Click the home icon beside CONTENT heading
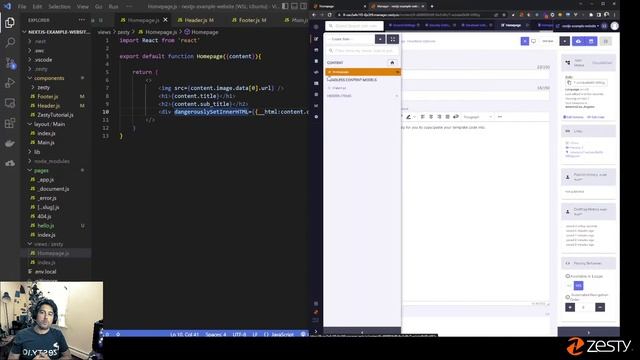This screenshot has height=360, width=640. coord(392,62)
